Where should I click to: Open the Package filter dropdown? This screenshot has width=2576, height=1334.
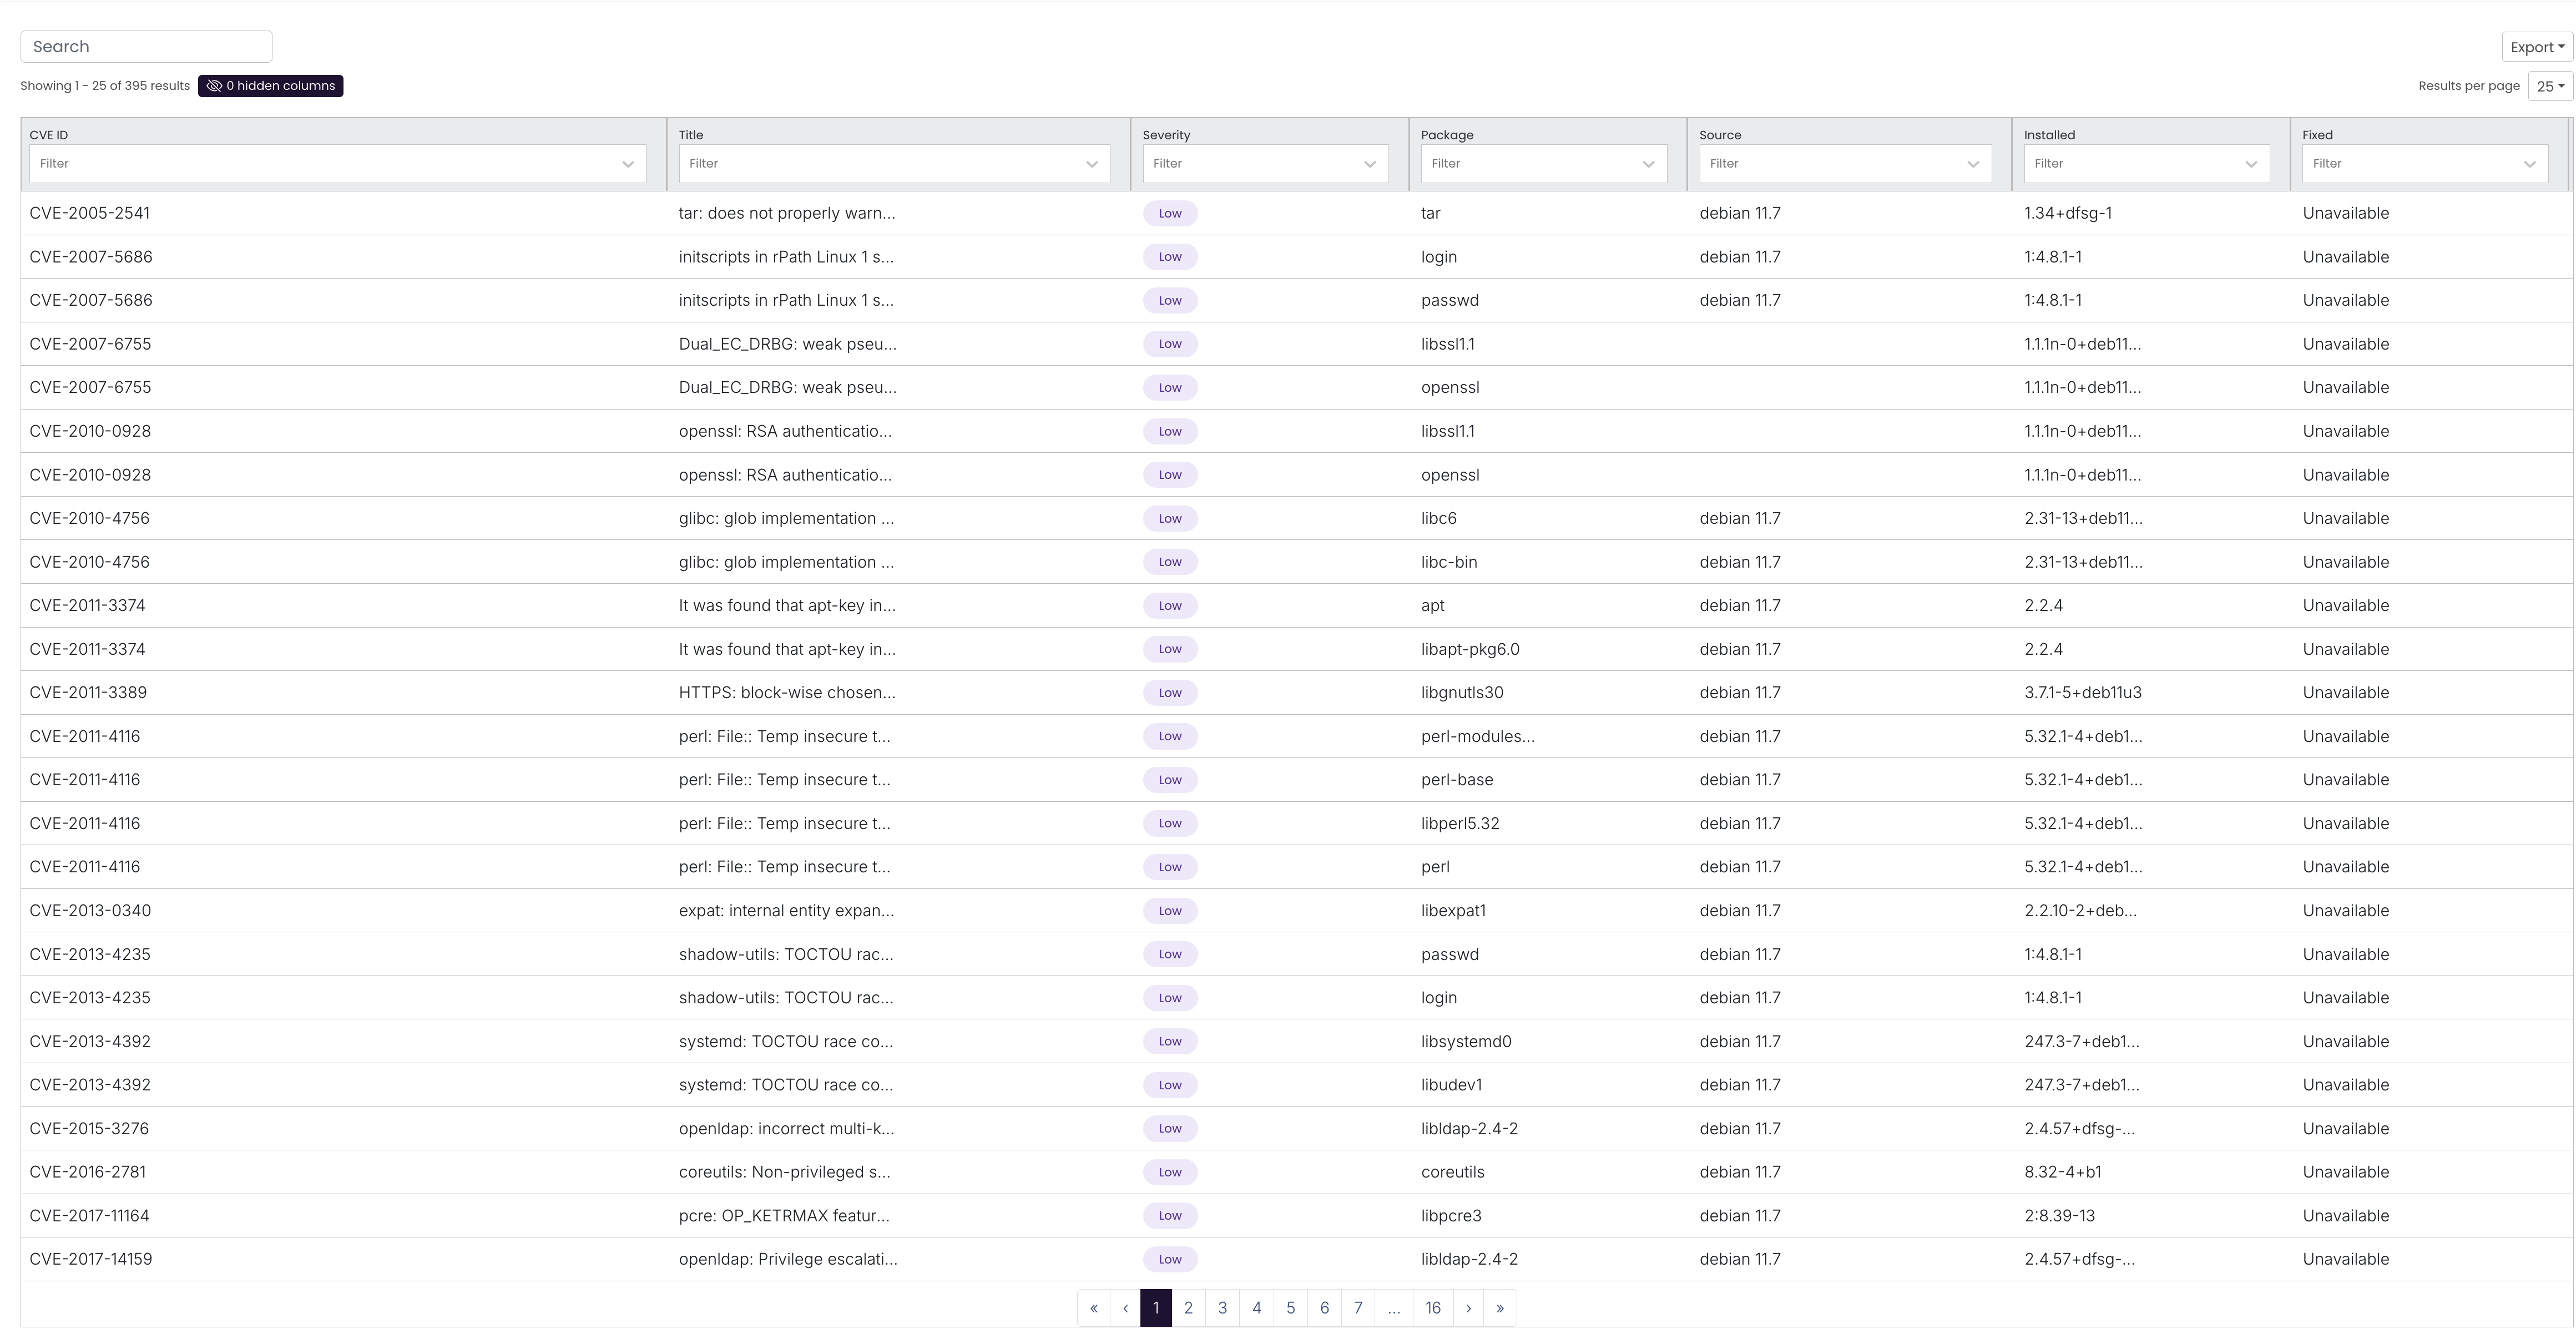click(x=1544, y=164)
